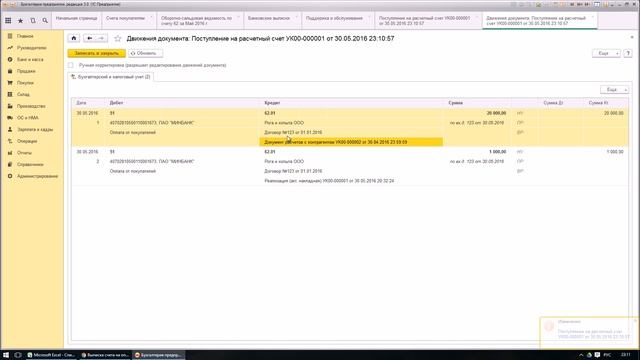Open the search magnifier in top toolbar

45,20
